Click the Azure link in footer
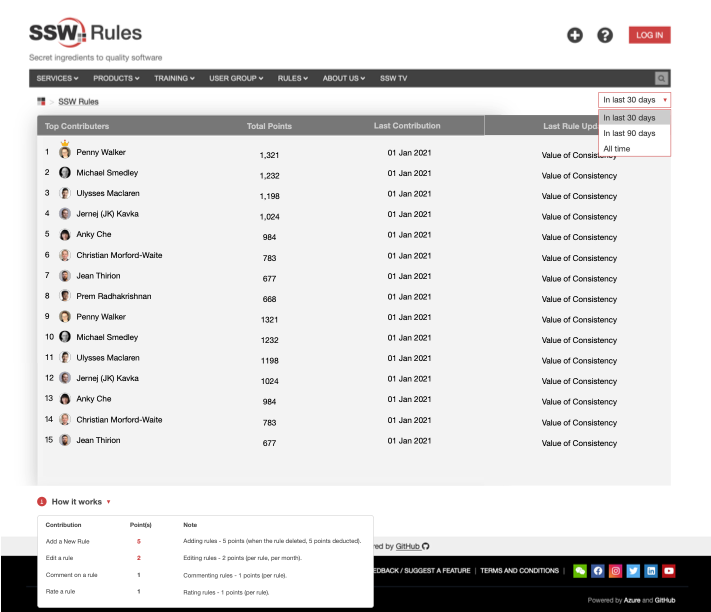This screenshot has width=711, height=612. coord(632,600)
